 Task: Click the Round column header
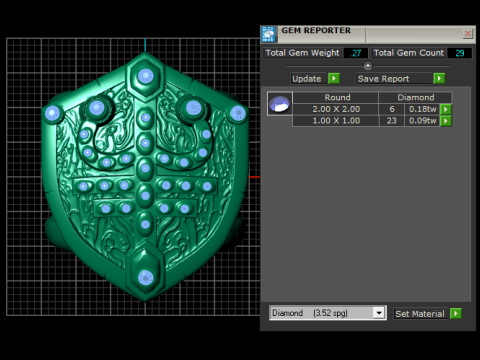click(336, 97)
